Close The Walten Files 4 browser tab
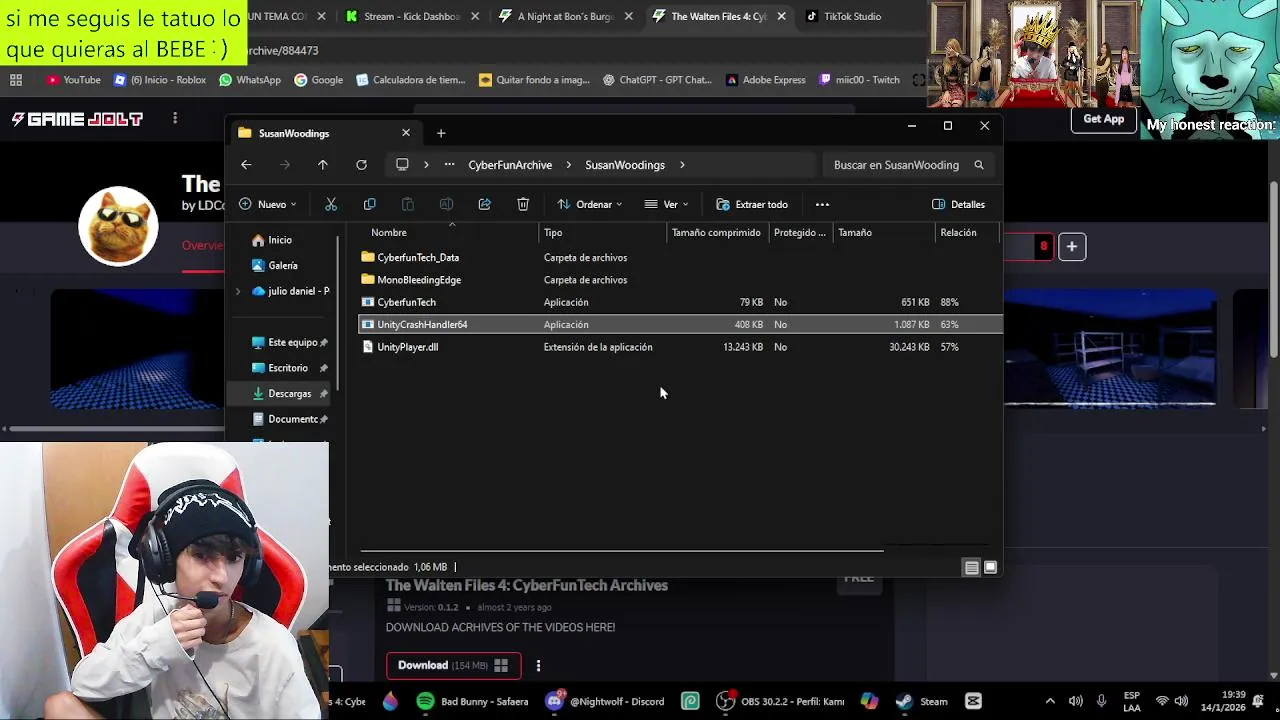This screenshot has height=720, width=1280. click(781, 16)
